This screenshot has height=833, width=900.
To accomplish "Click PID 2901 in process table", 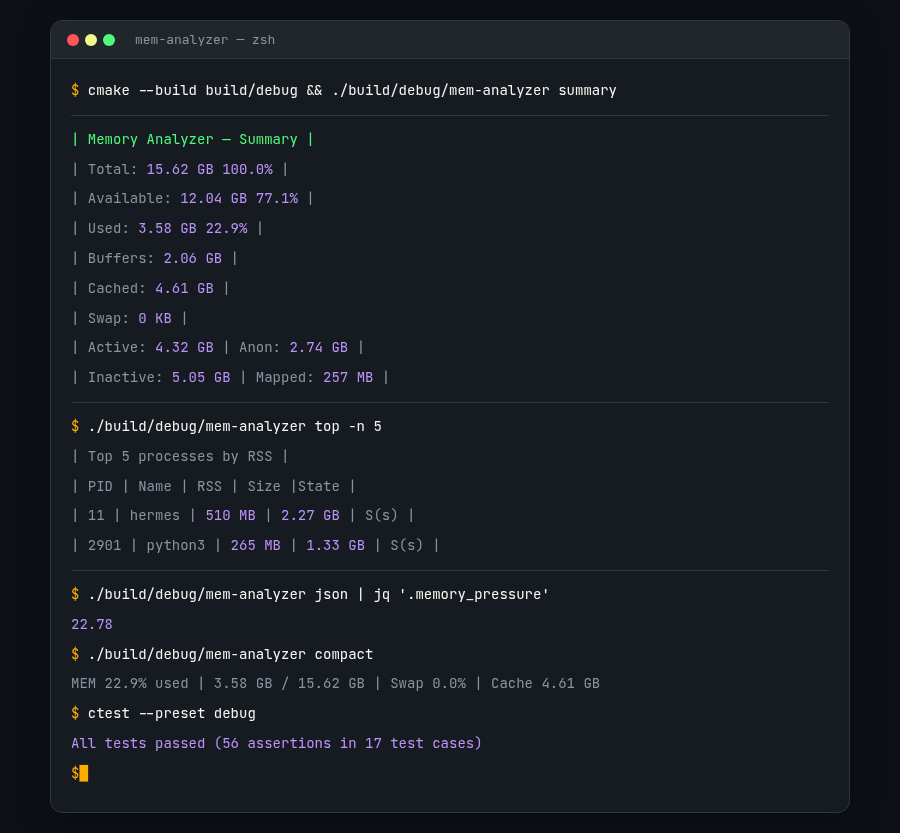I will (x=104, y=545).
